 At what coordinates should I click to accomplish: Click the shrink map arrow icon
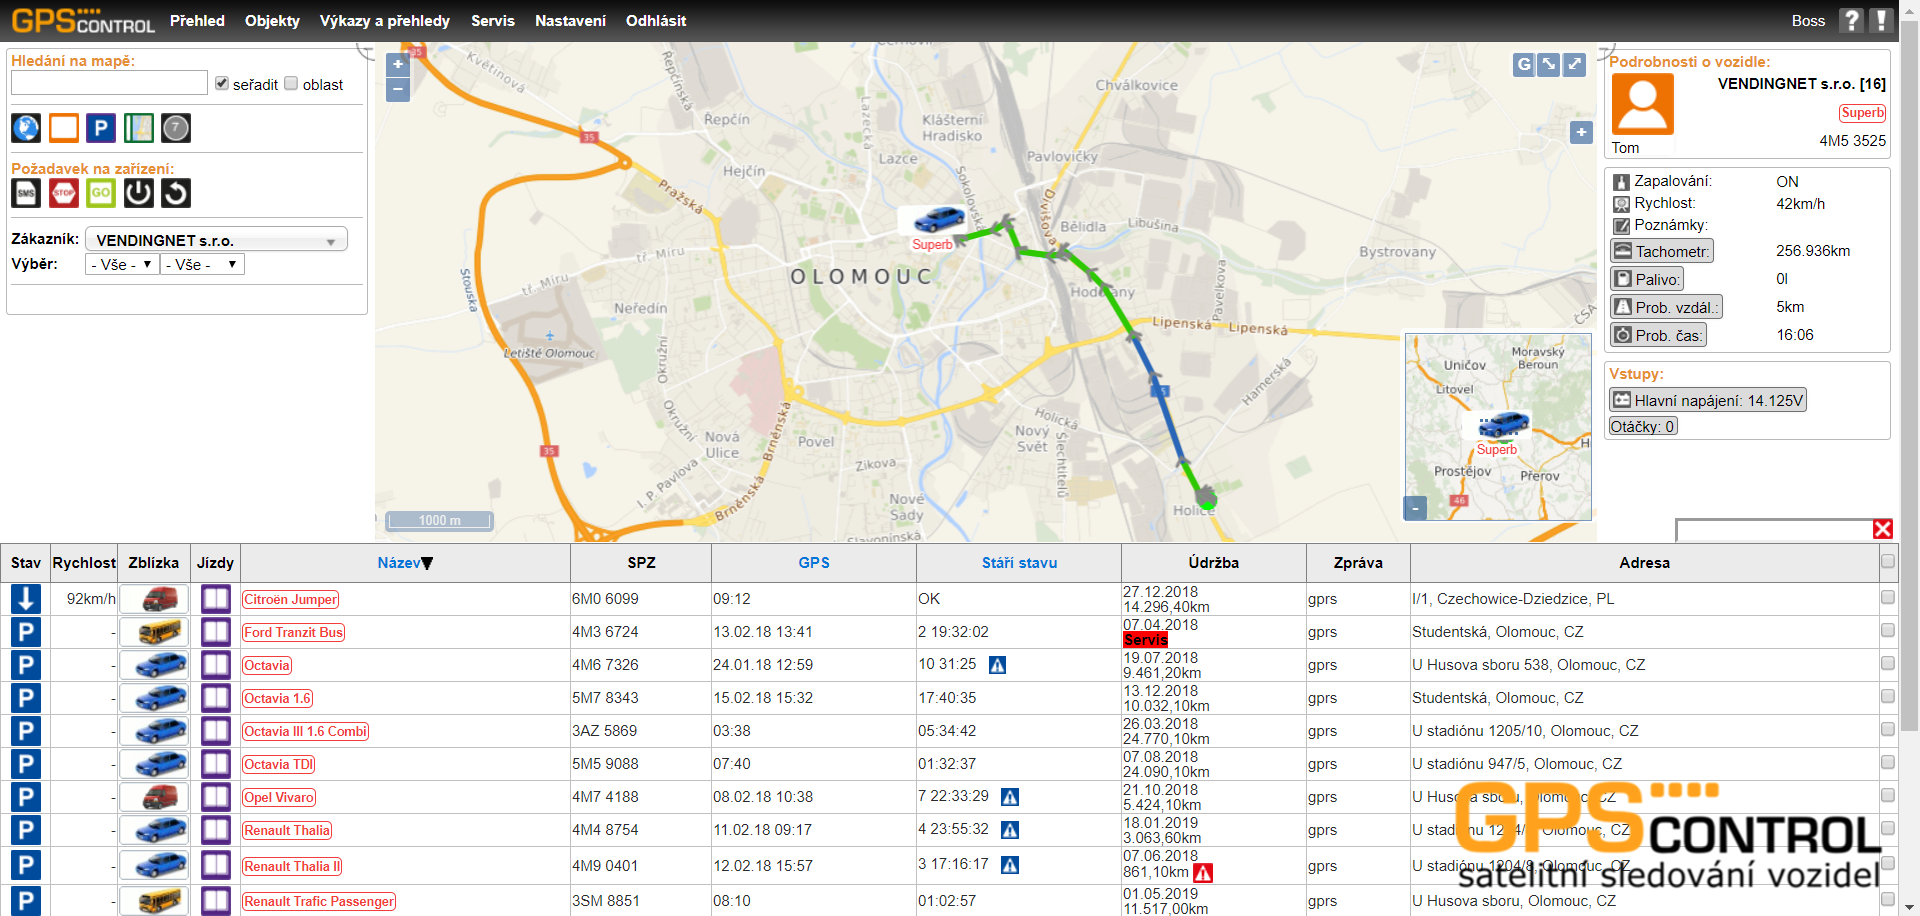point(1549,65)
